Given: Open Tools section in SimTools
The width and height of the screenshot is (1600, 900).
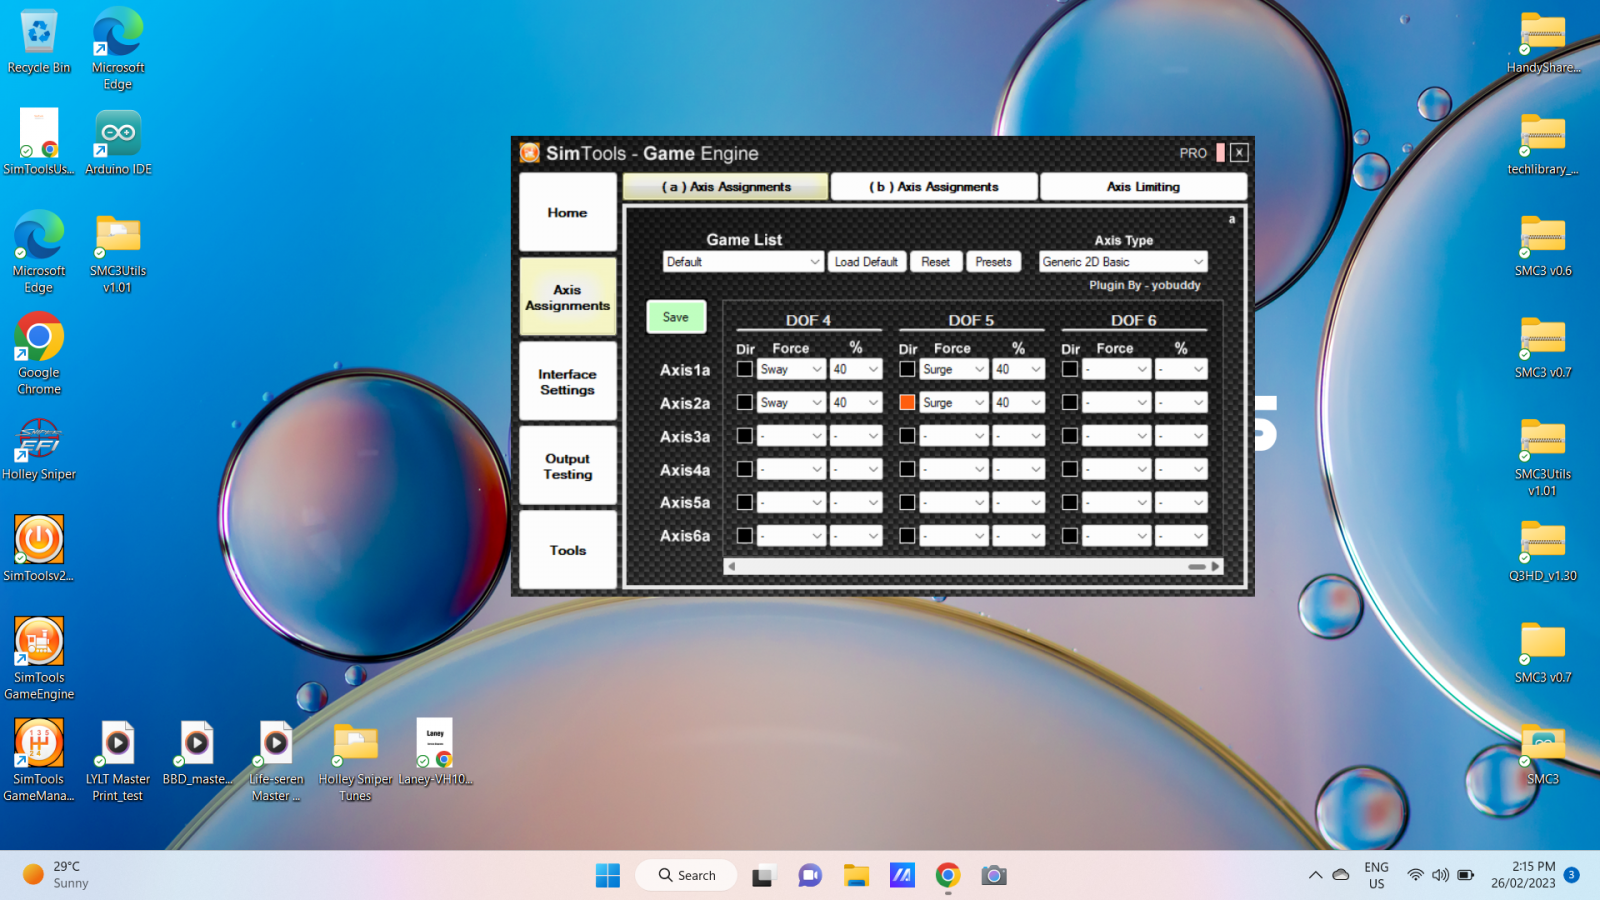Looking at the screenshot, I should click(567, 550).
